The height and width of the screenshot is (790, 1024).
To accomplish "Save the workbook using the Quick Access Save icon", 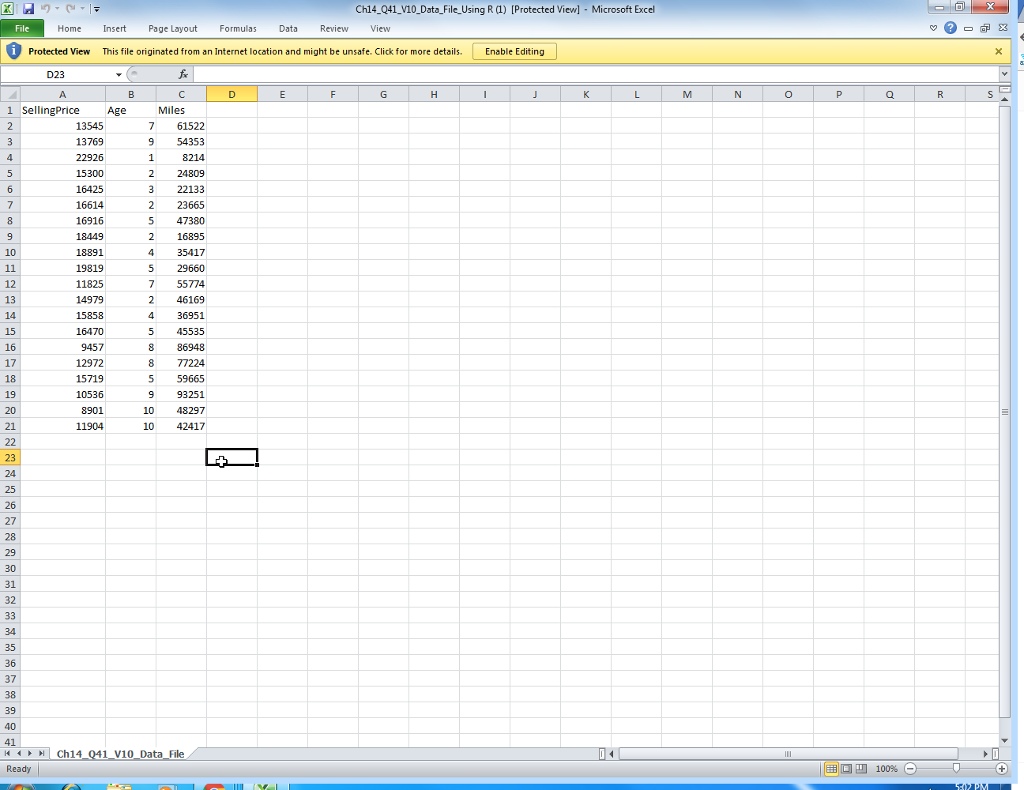I will coord(29,8).
